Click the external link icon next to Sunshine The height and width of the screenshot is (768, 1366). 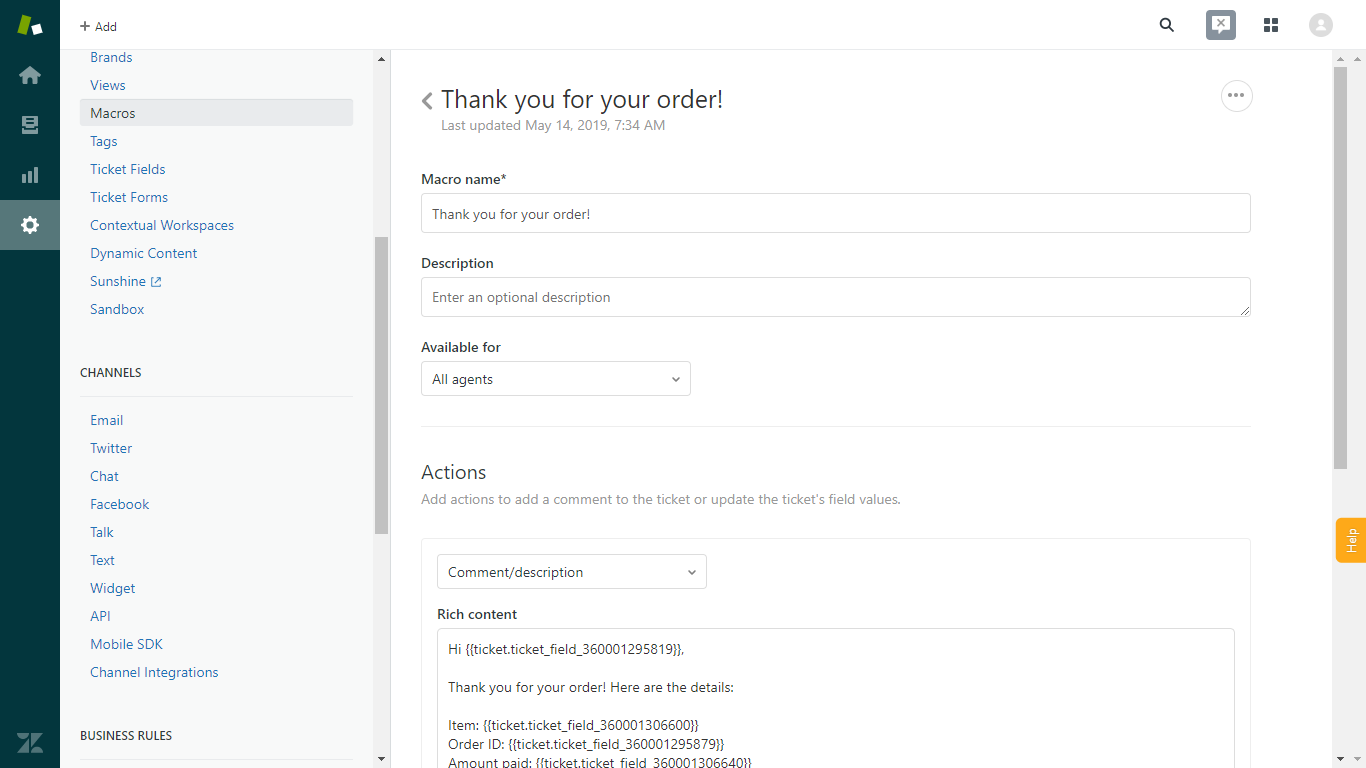tap(156, 282)
